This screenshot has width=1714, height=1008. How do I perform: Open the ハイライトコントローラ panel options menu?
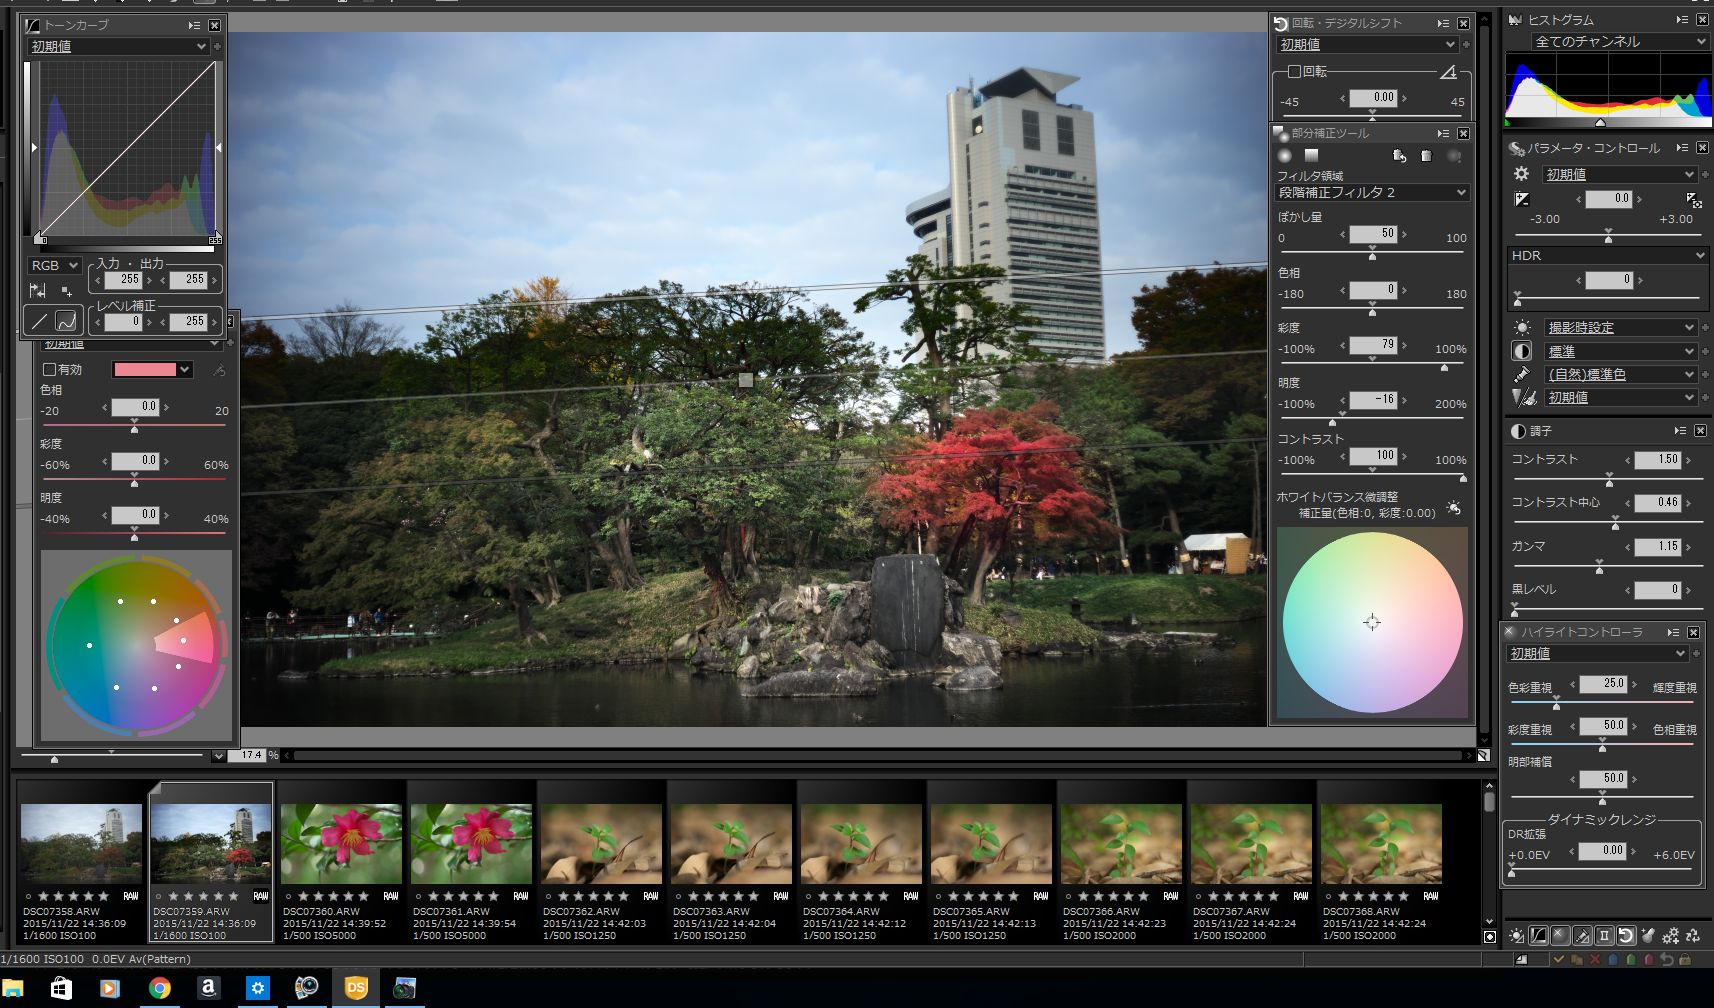[1673, 632]
